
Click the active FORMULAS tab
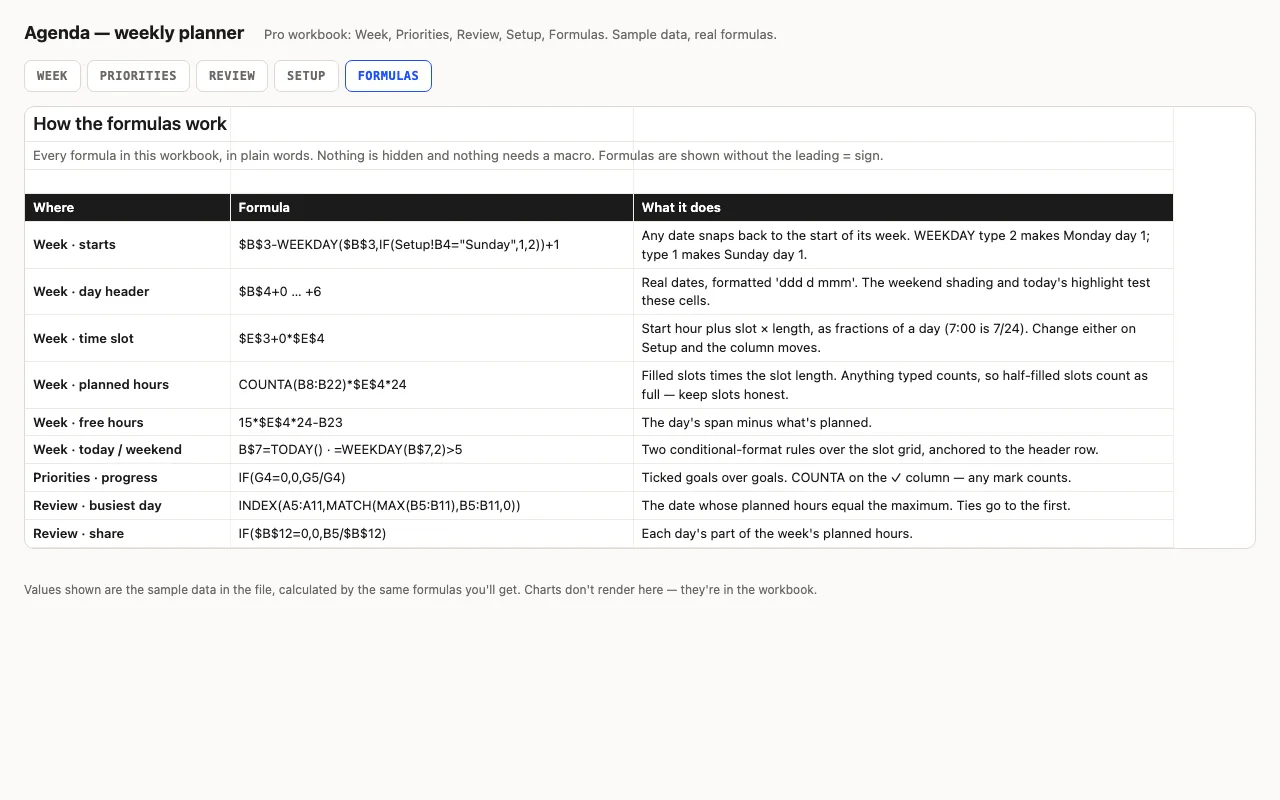[x=388, y=76]
